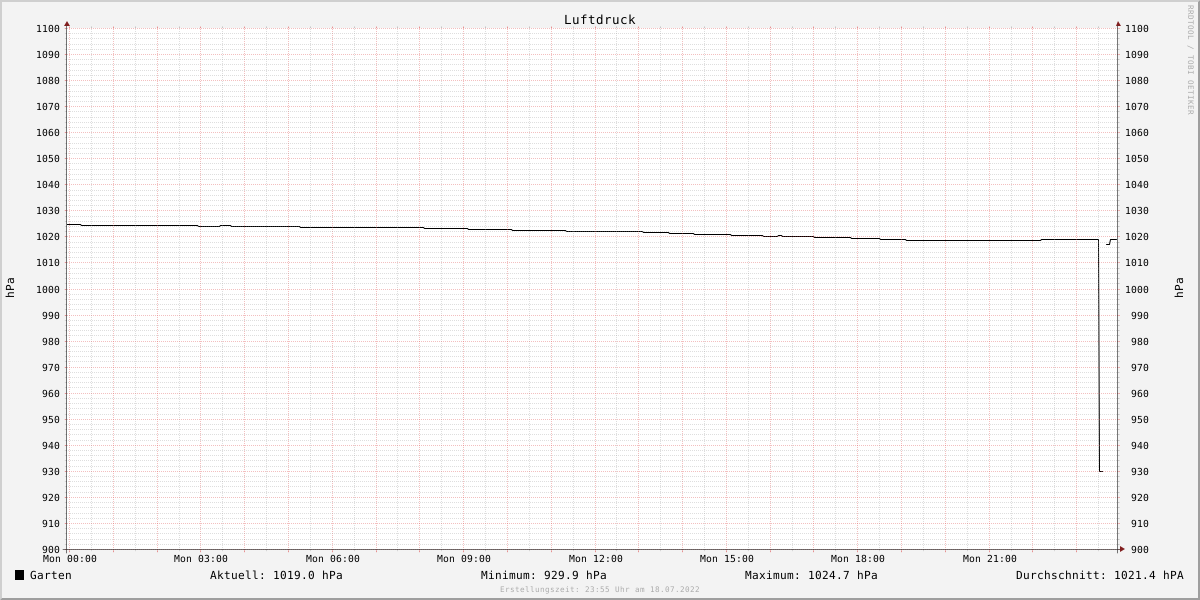1200x600 pixels.
Task: Click the Mon 00:00 time axis label
Action: (70, 559)
